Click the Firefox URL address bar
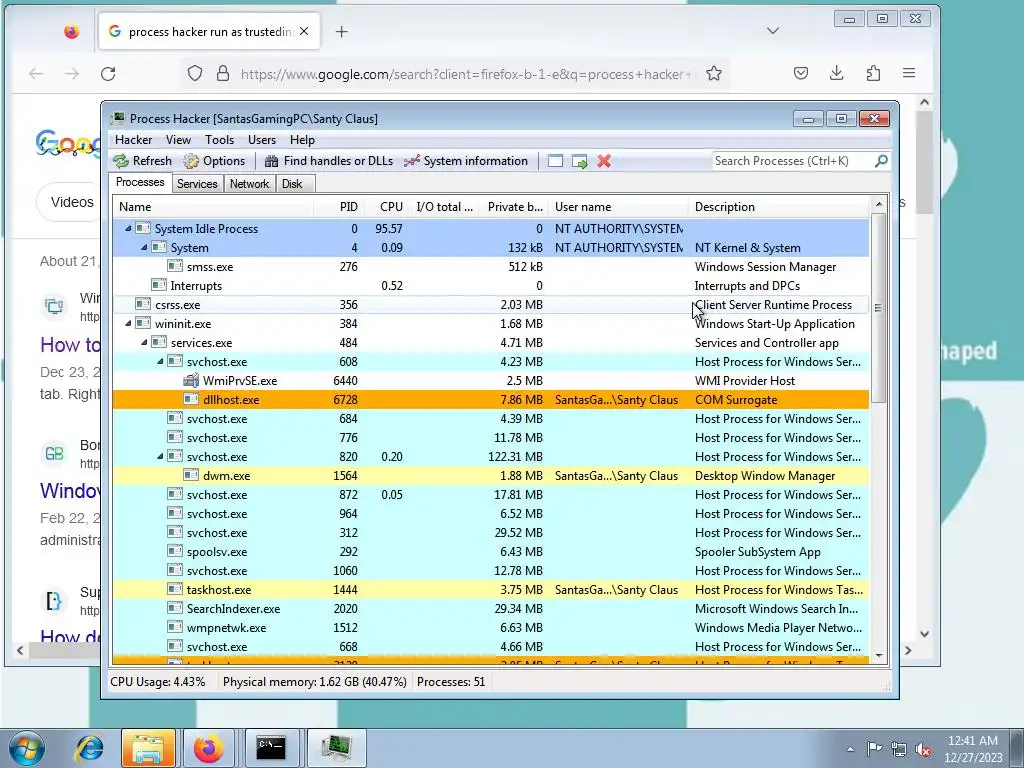The width and height of the screenshot is (1024, 768). (465, 74)
